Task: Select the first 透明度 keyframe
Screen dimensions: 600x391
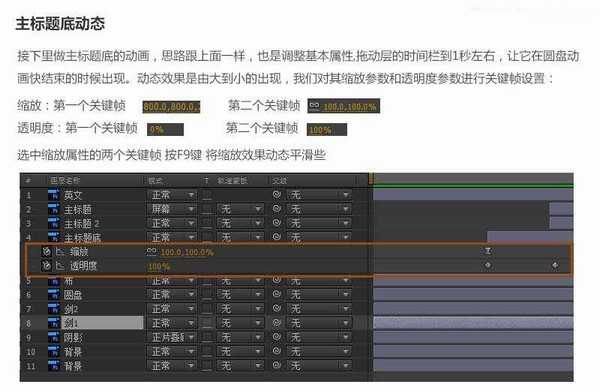Action: [x=488, y=265]
